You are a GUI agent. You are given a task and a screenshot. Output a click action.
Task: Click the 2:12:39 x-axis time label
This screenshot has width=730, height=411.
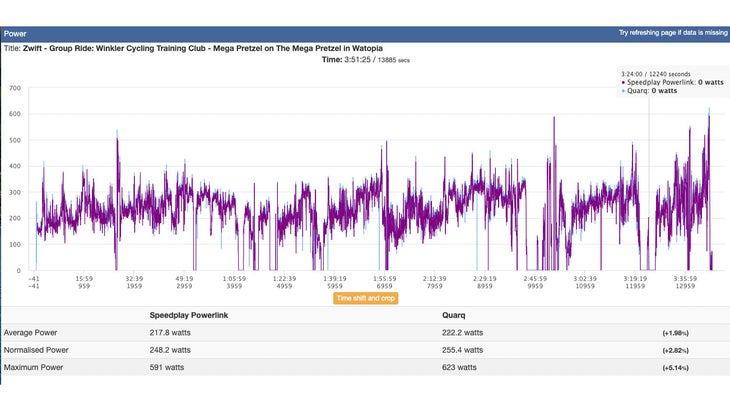click(x=435, y=279)
